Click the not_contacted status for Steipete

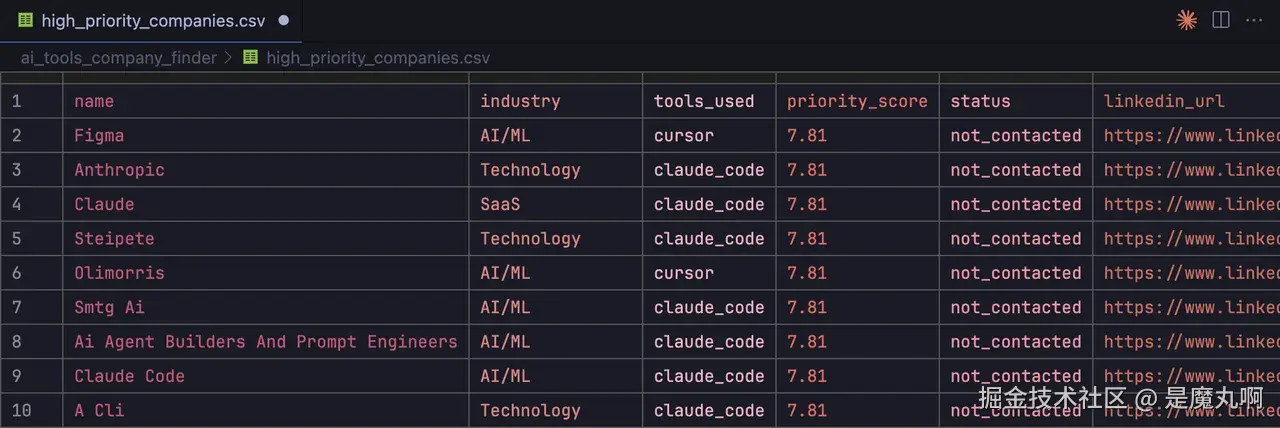(1015, 239)
